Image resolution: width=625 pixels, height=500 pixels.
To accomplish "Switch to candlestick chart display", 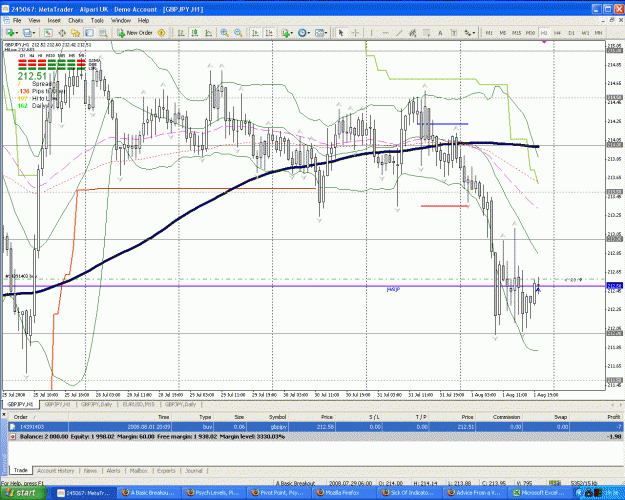I will tap(195, 33).
